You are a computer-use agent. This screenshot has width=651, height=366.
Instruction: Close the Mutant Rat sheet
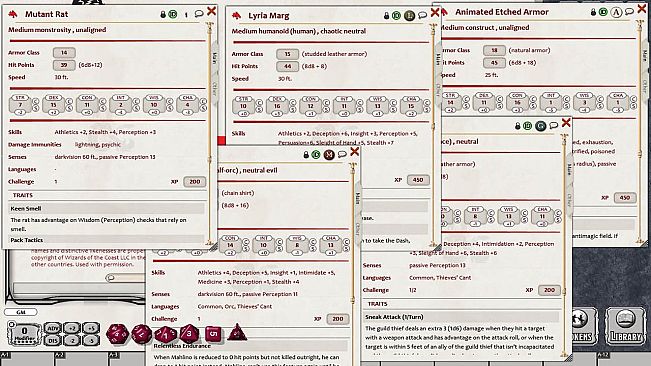(x=211, y=11)
